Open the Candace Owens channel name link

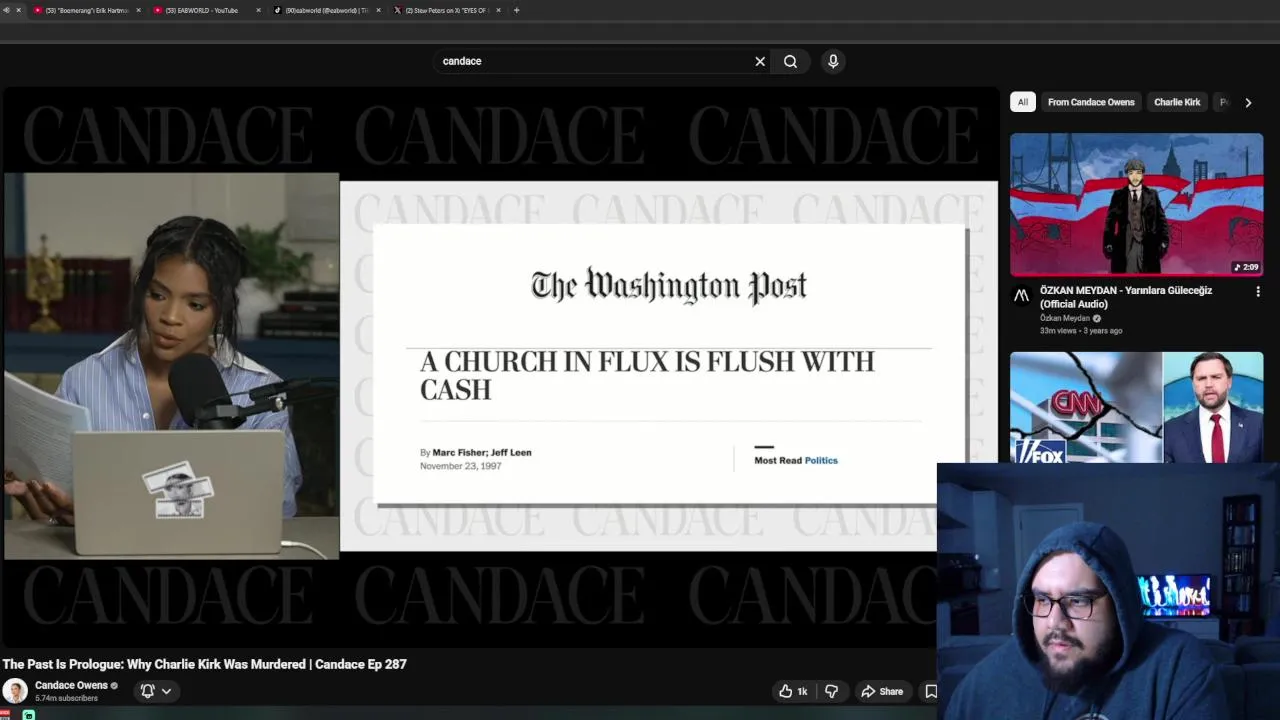[x=71, y=685]
